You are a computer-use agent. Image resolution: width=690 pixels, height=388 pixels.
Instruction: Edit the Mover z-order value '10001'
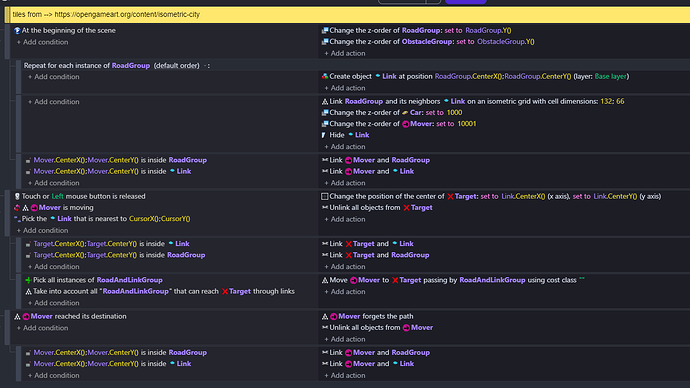[x=466, y=124]
